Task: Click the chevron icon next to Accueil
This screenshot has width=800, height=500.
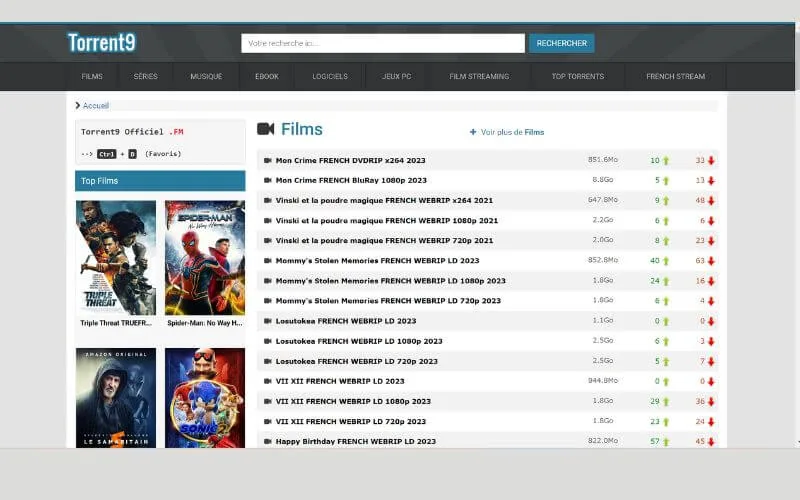Action: 78,105
